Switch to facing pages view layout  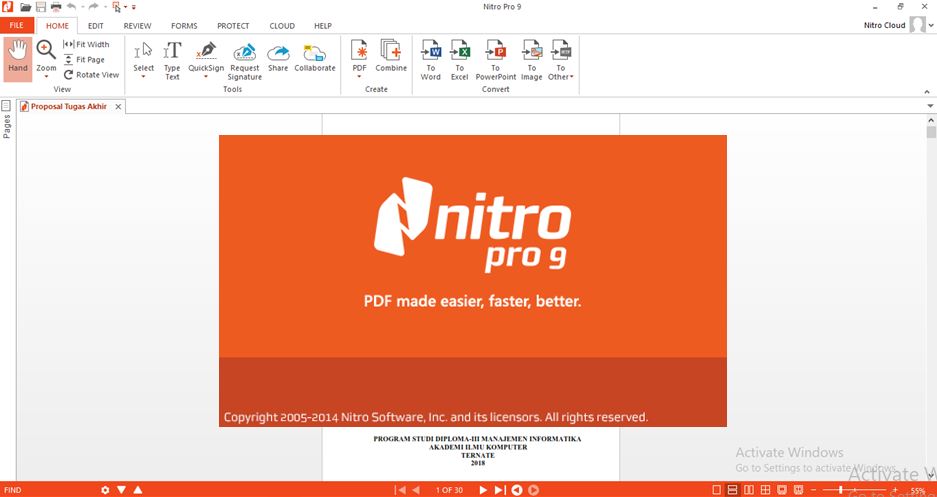(749, 490)
